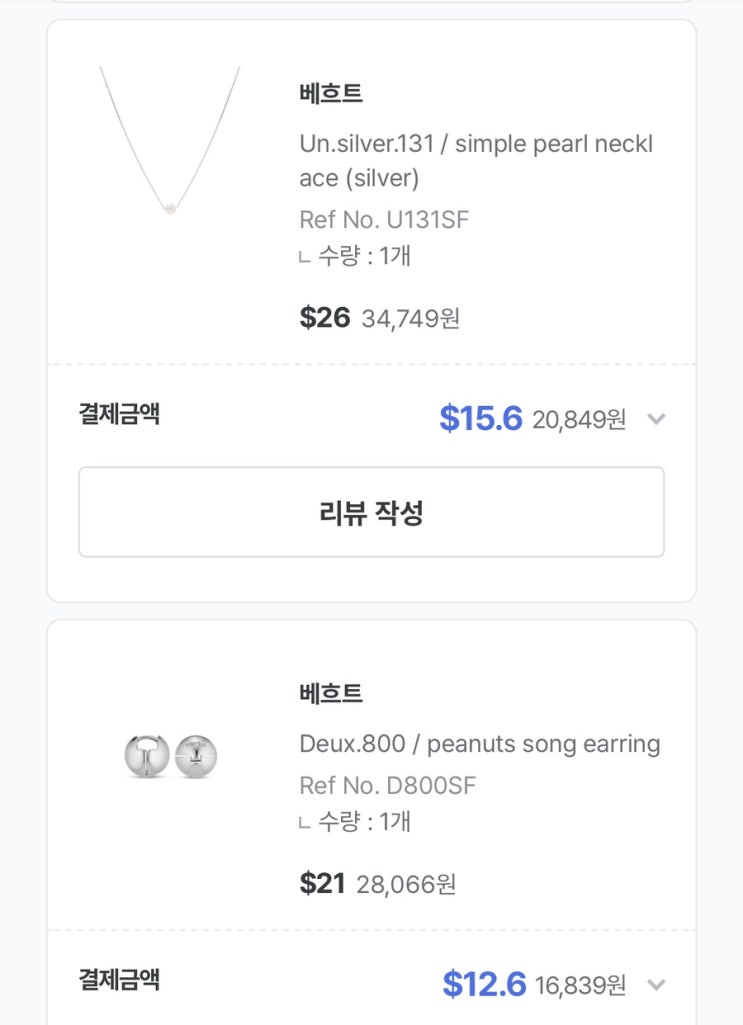
Task: Click the Ref No. U131SF text
Action: point(384,220)
